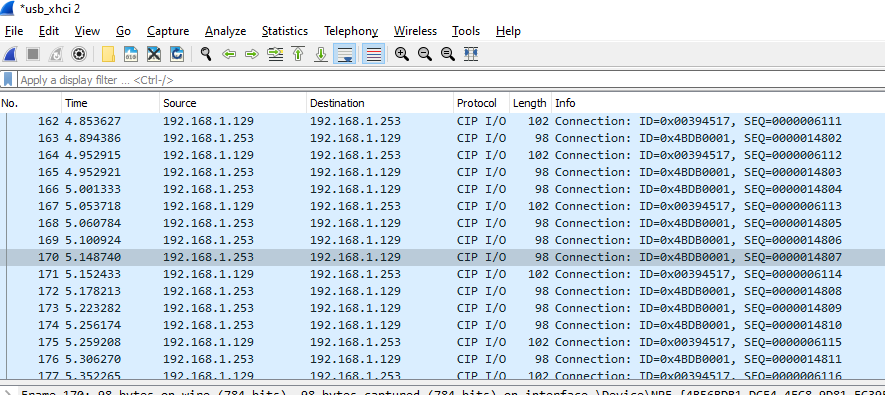Image resolution: width=885 pixels, height=395 pixels.
Task: Open the Edit menu
Action: 49,31
